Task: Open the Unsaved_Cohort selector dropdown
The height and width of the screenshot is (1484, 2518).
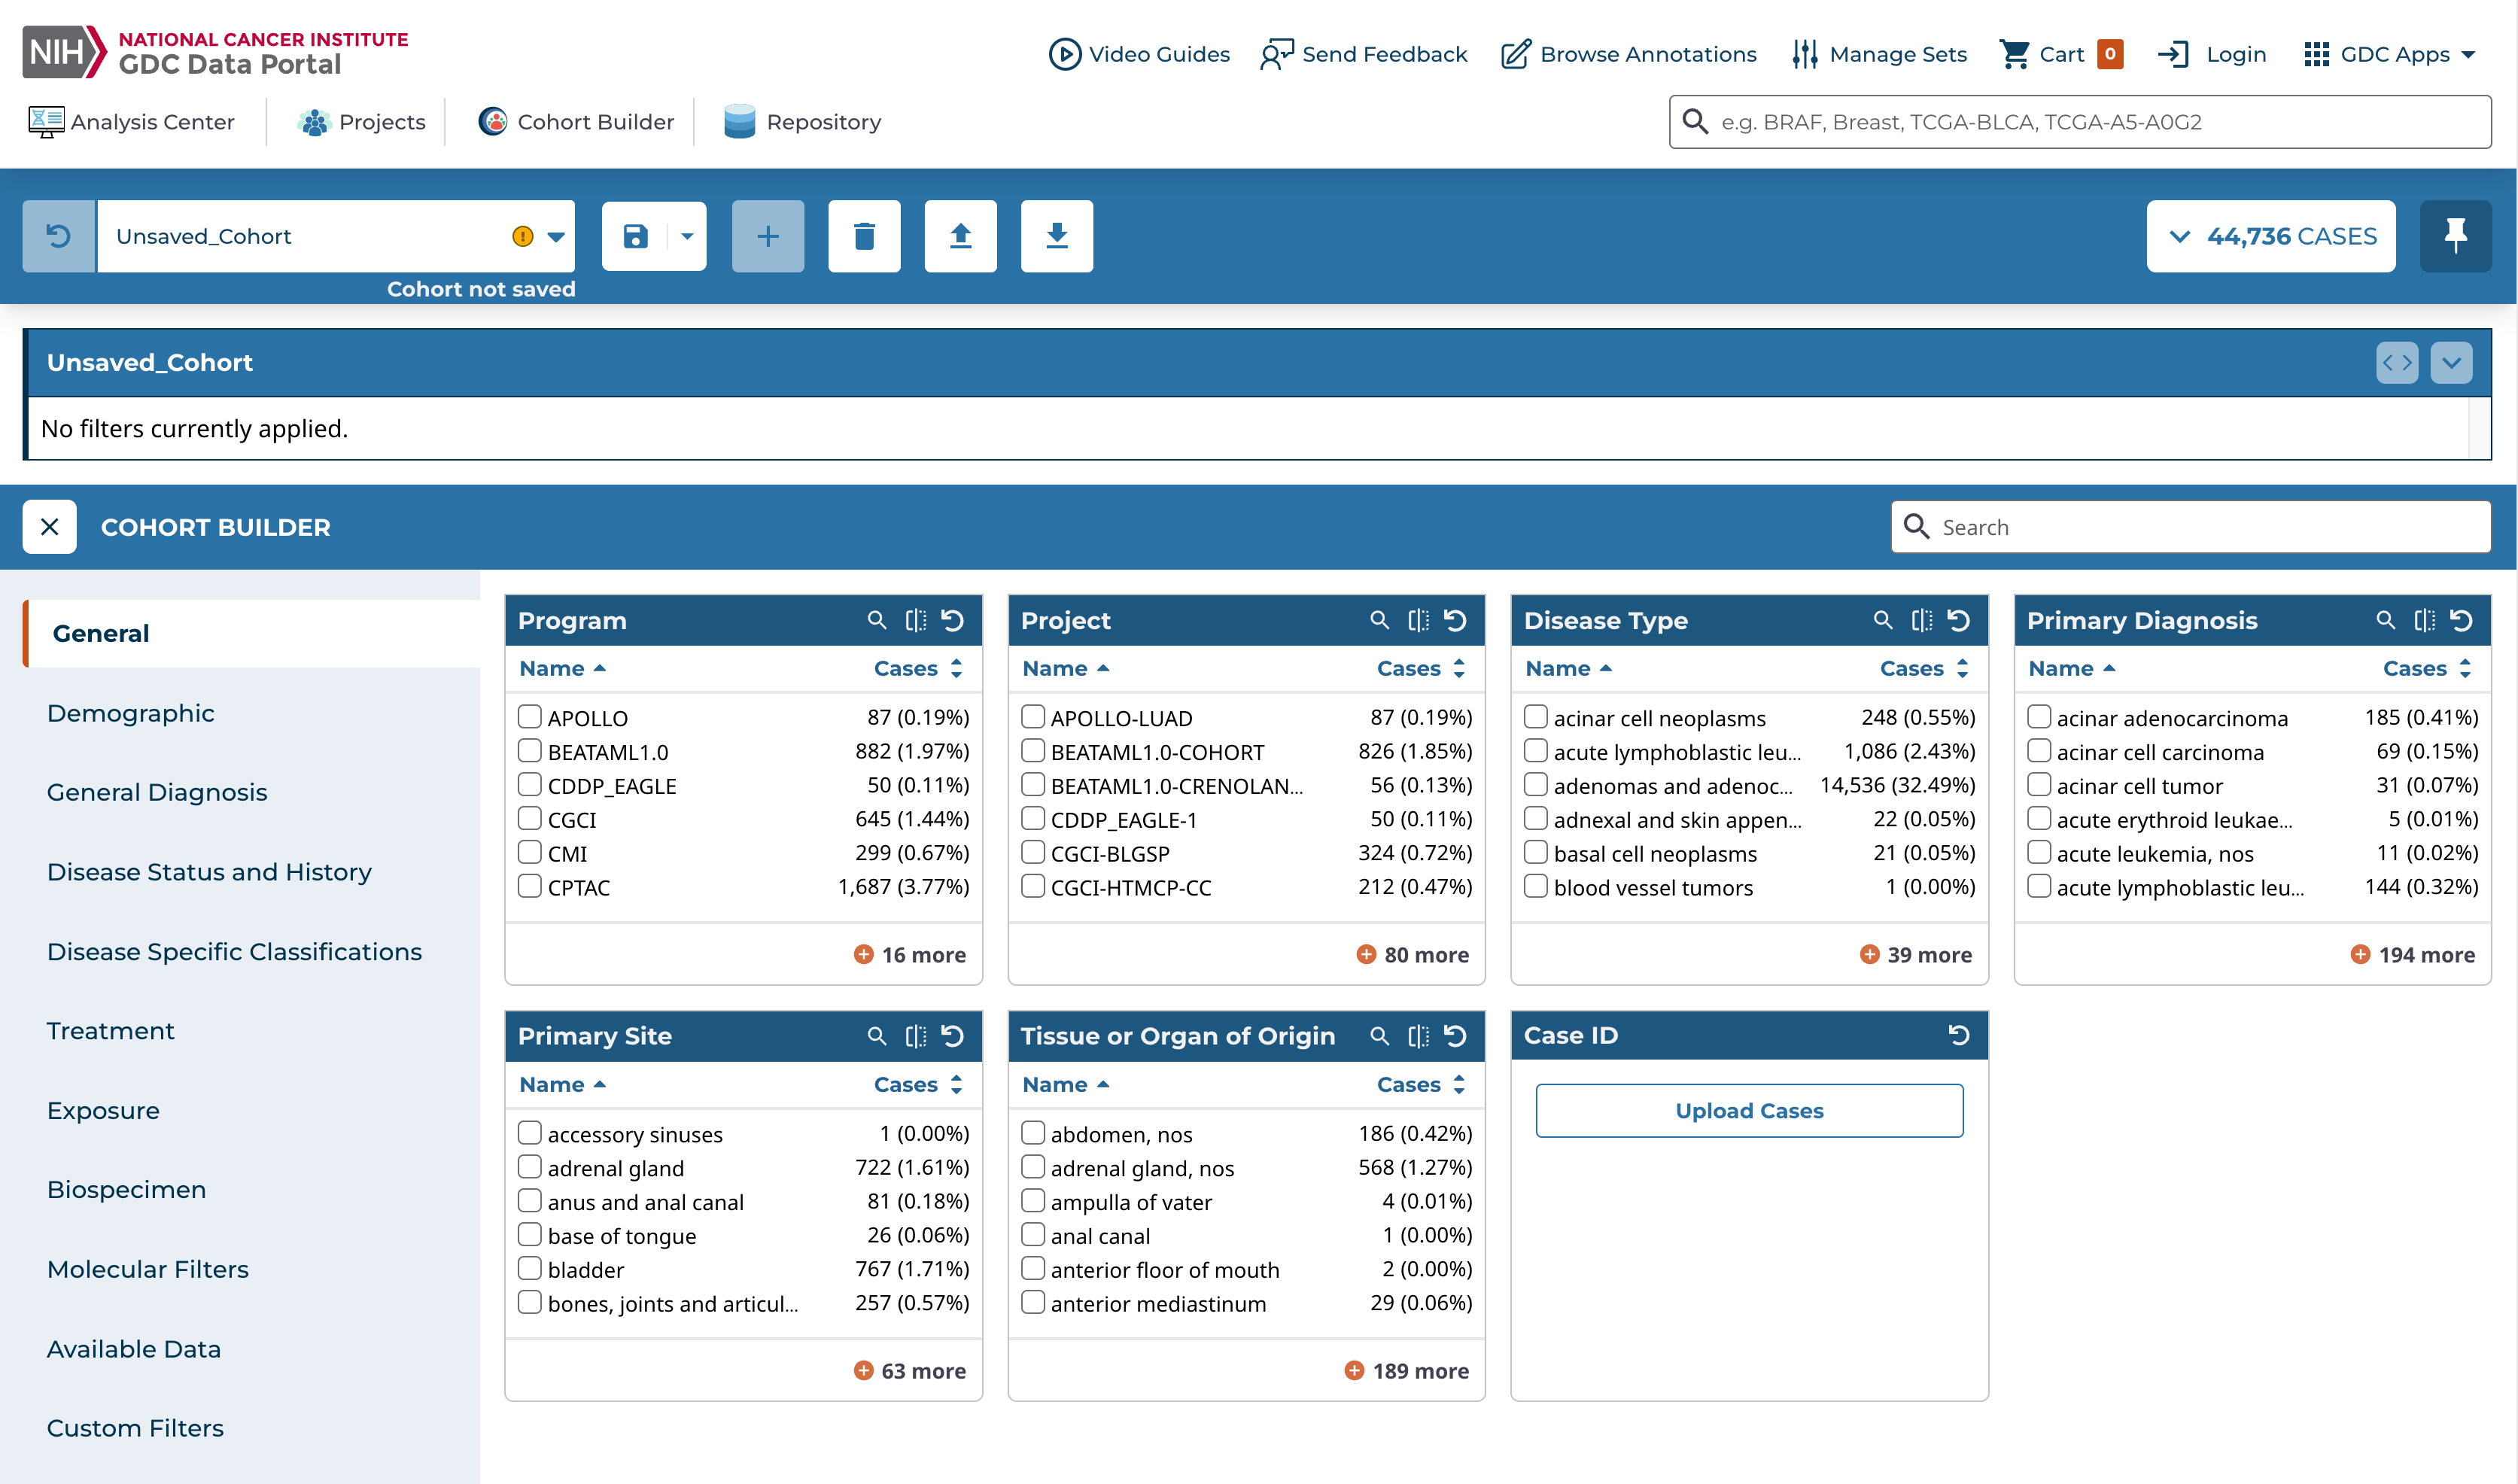Action: point(556,236)
